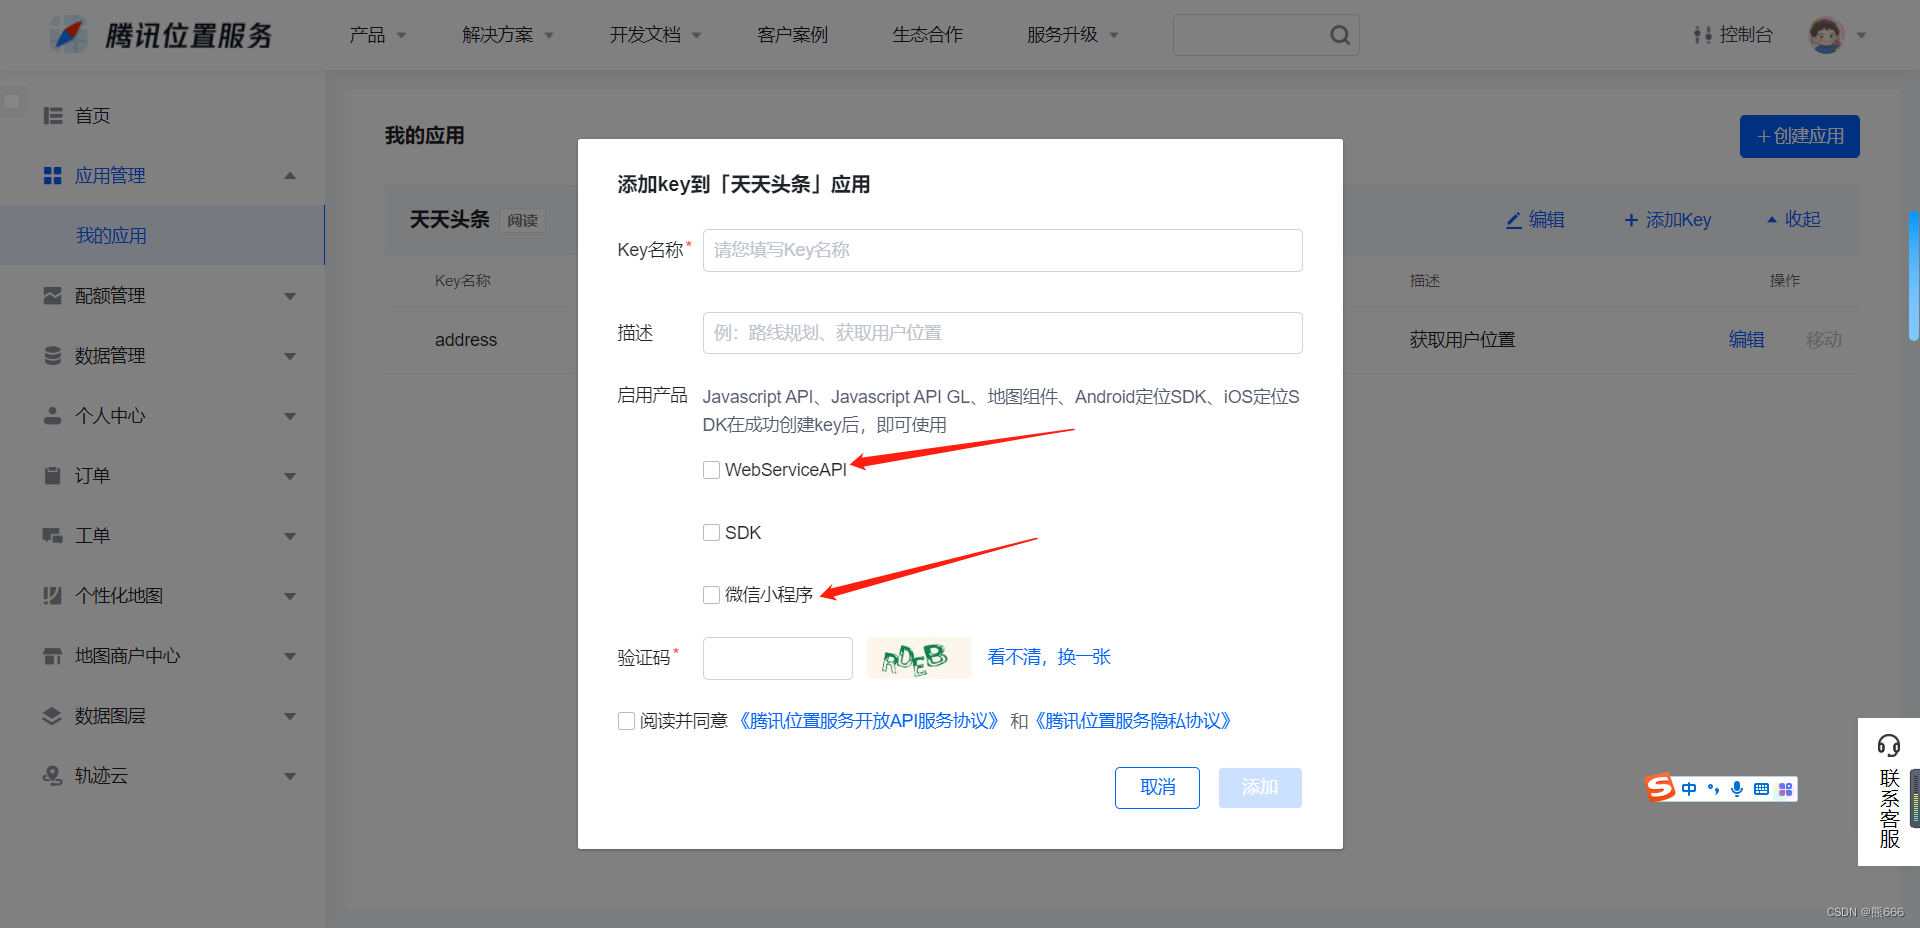Click 移动 link in address row

pyautogui.click(x=1824, y=340)
